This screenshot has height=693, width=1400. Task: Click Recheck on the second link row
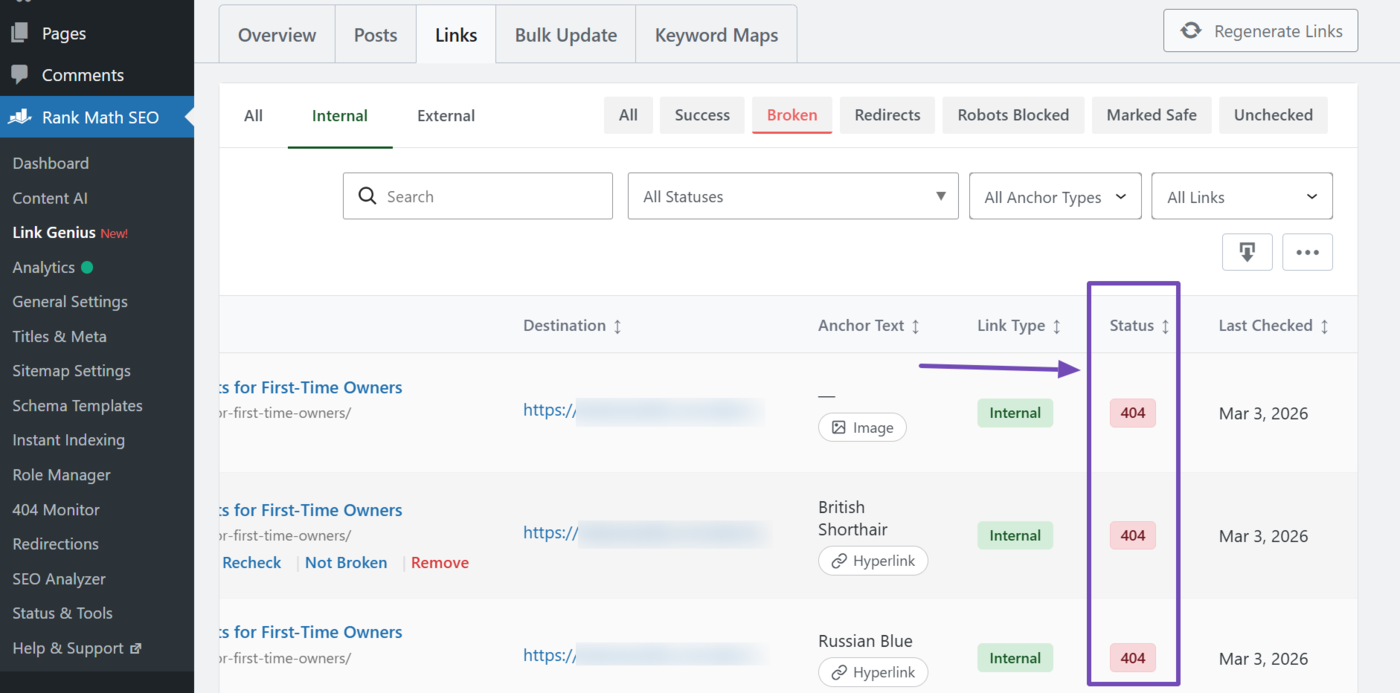(251, 562)
